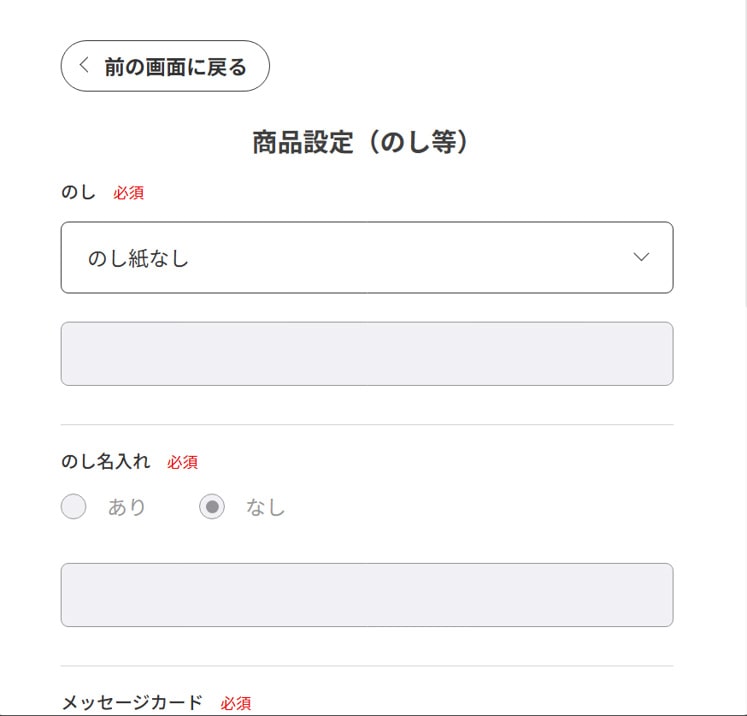Viewport: 747px width, 716px height.
Task: Click the 必須 tag beside メッセージカード
Action: (x=236, y=704)
